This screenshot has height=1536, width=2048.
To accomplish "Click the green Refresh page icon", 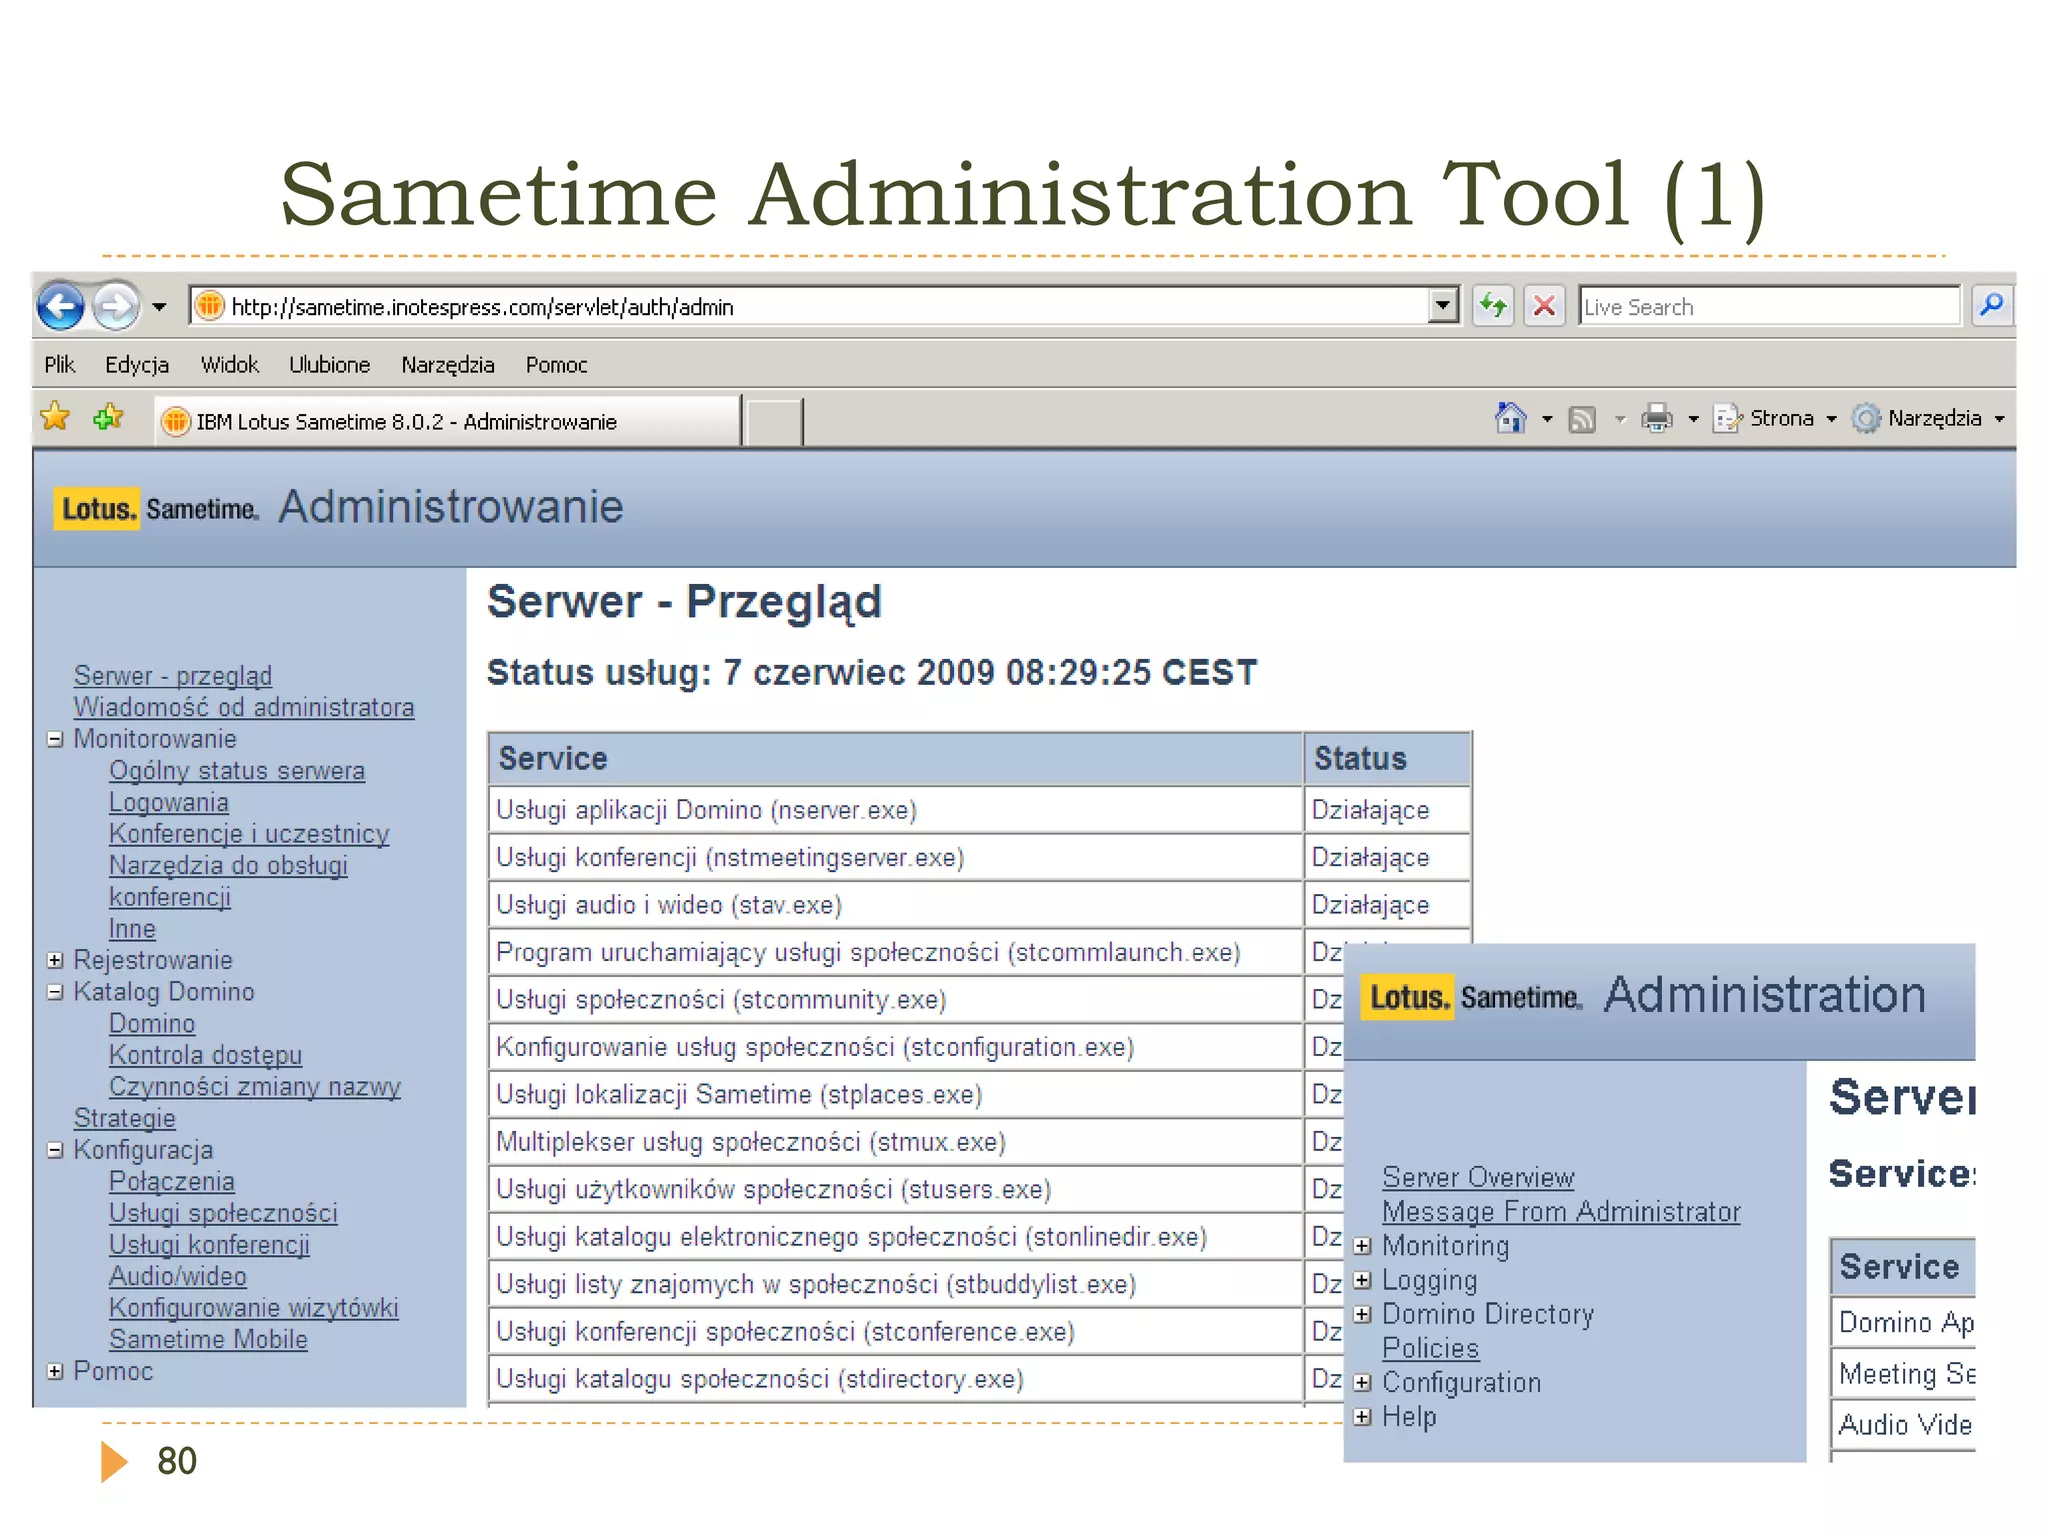I will [x=1493, y=306].
